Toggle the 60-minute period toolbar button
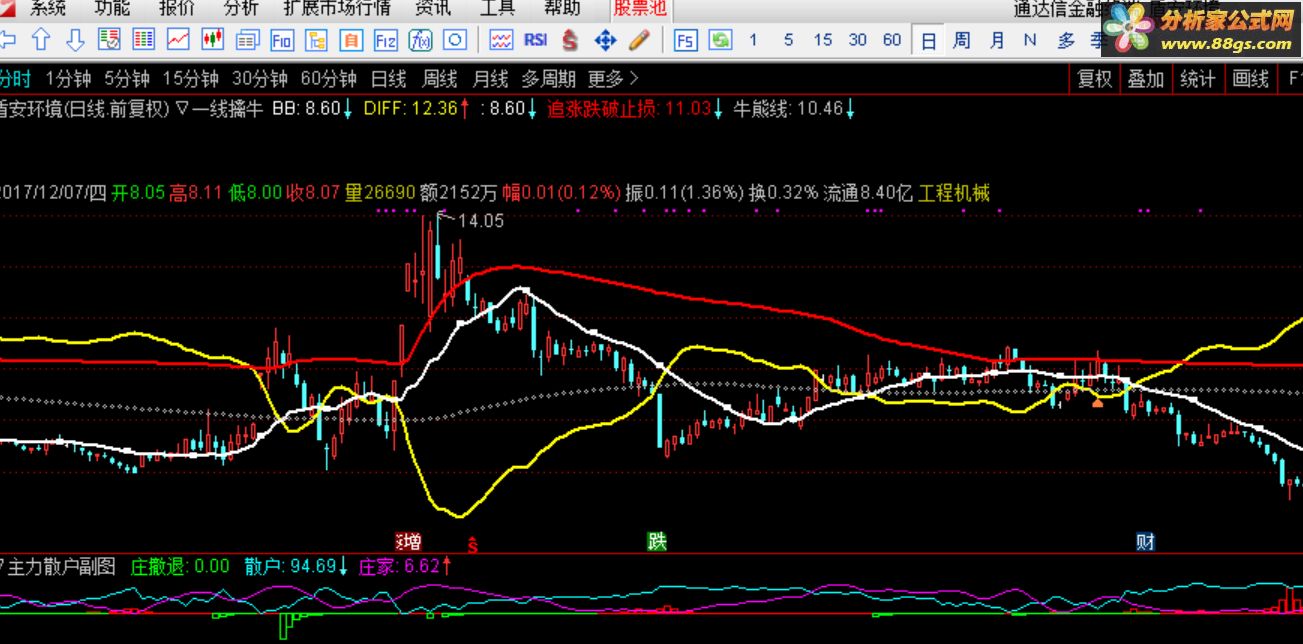 (892, 40)
